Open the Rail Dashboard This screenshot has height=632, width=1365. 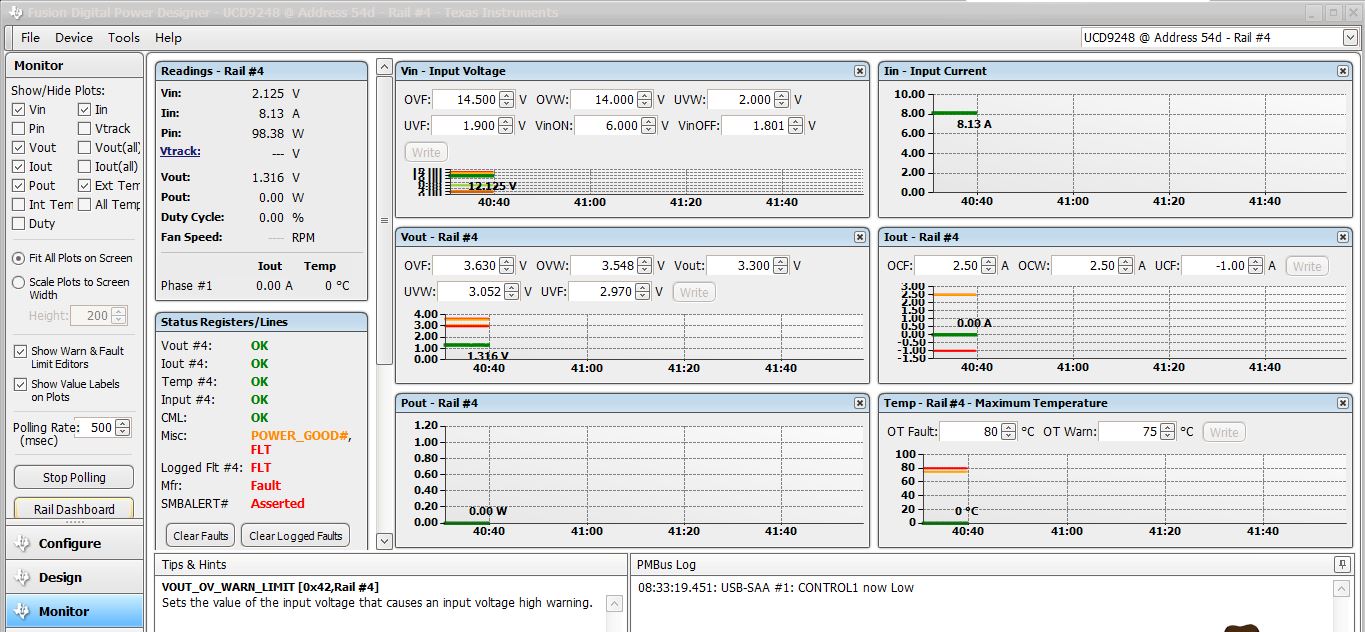click(74, 509)
